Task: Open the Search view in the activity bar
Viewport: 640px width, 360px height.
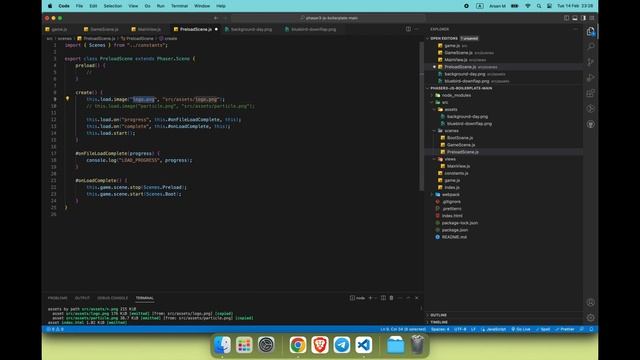Action: coord(590,47)
